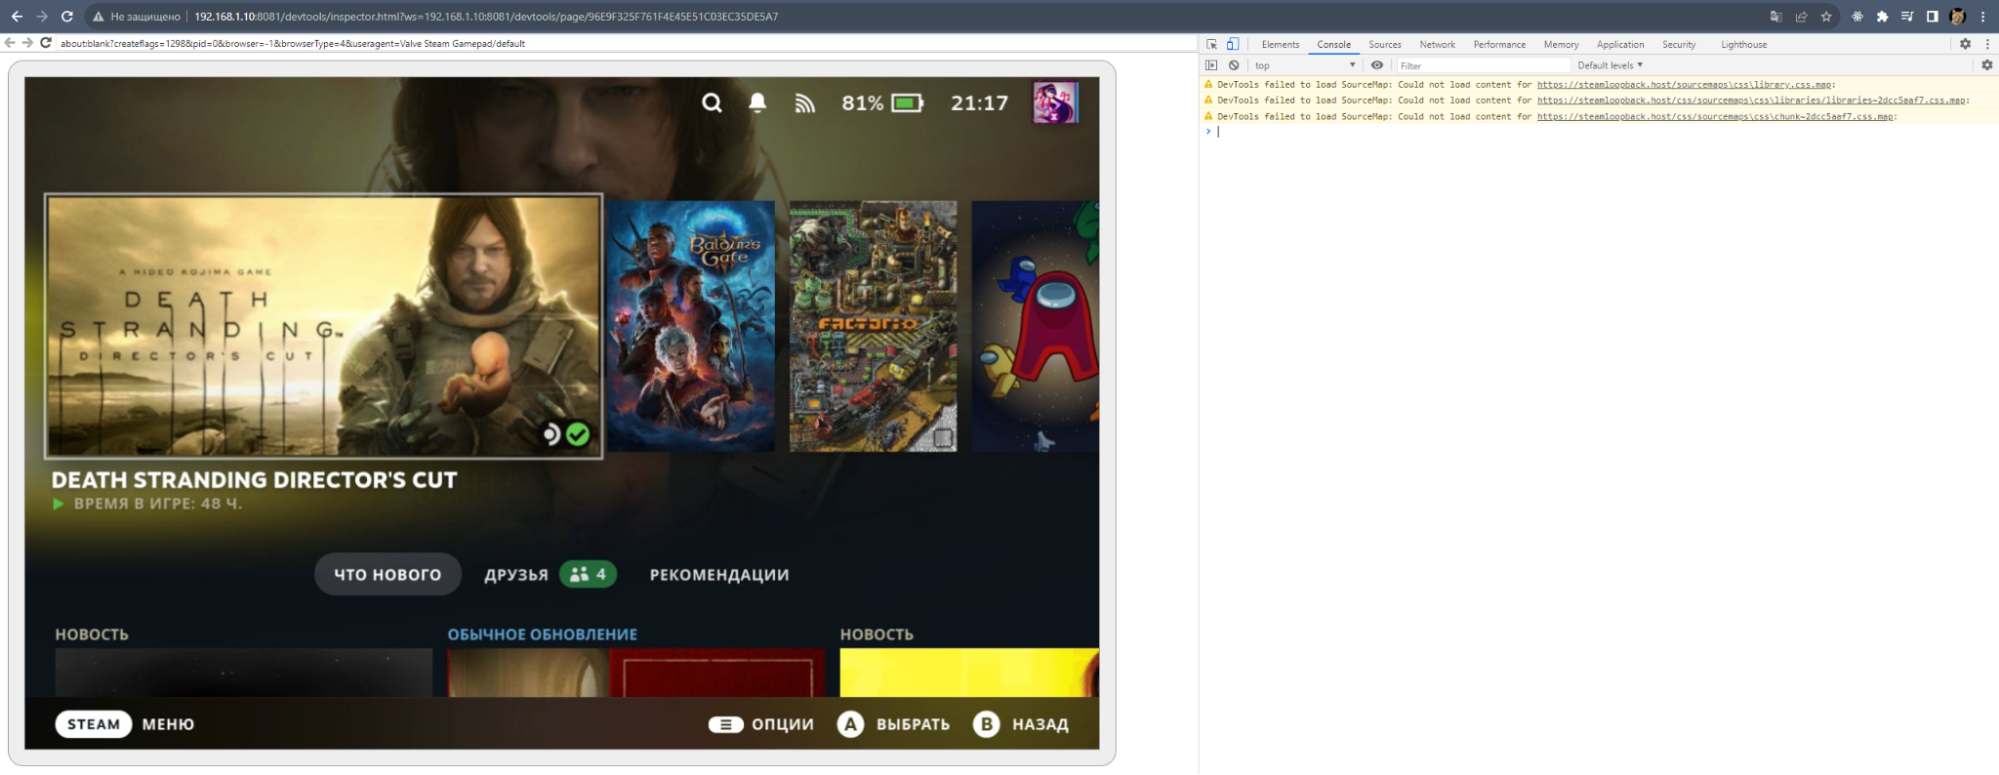This screenshot has width=1999, height=775.
Task: Click Chrome forward arrow button
Action: [42, 16]
